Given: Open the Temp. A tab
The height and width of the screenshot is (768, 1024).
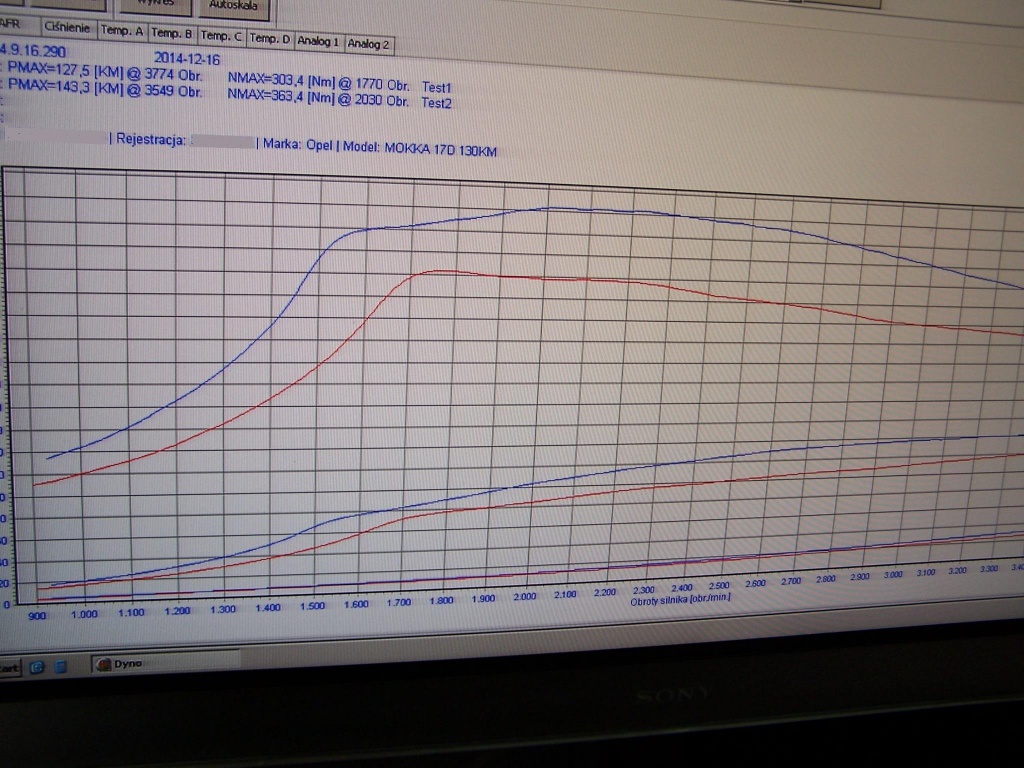Looking at the screenshot, I should click(x=122, y=31).
